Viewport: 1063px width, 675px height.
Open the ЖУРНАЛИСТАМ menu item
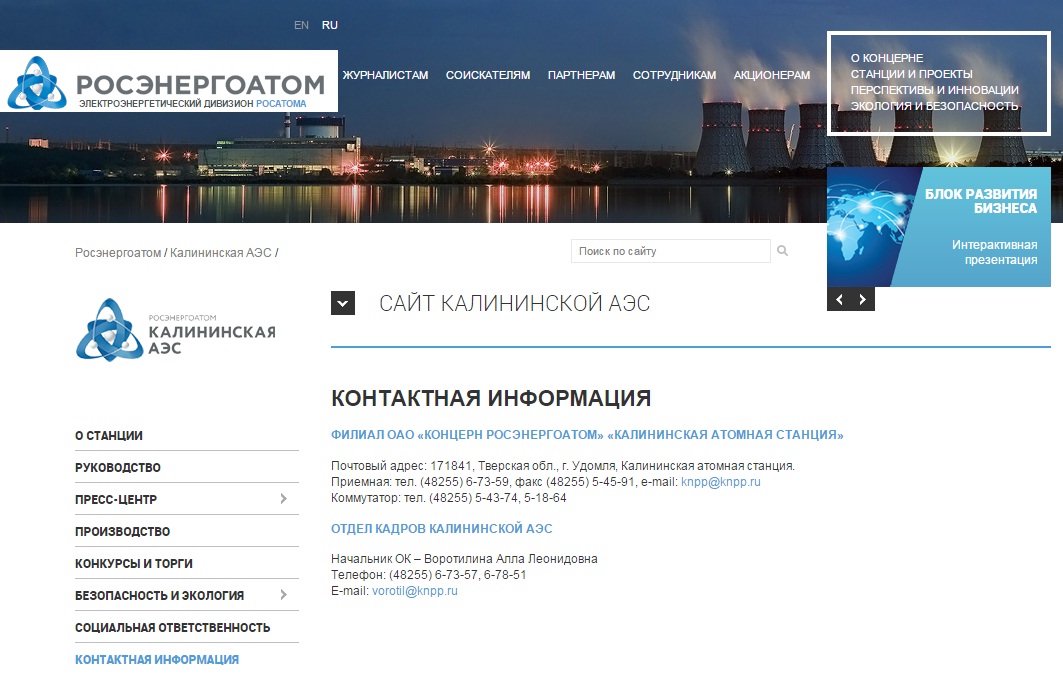(385, 75)
